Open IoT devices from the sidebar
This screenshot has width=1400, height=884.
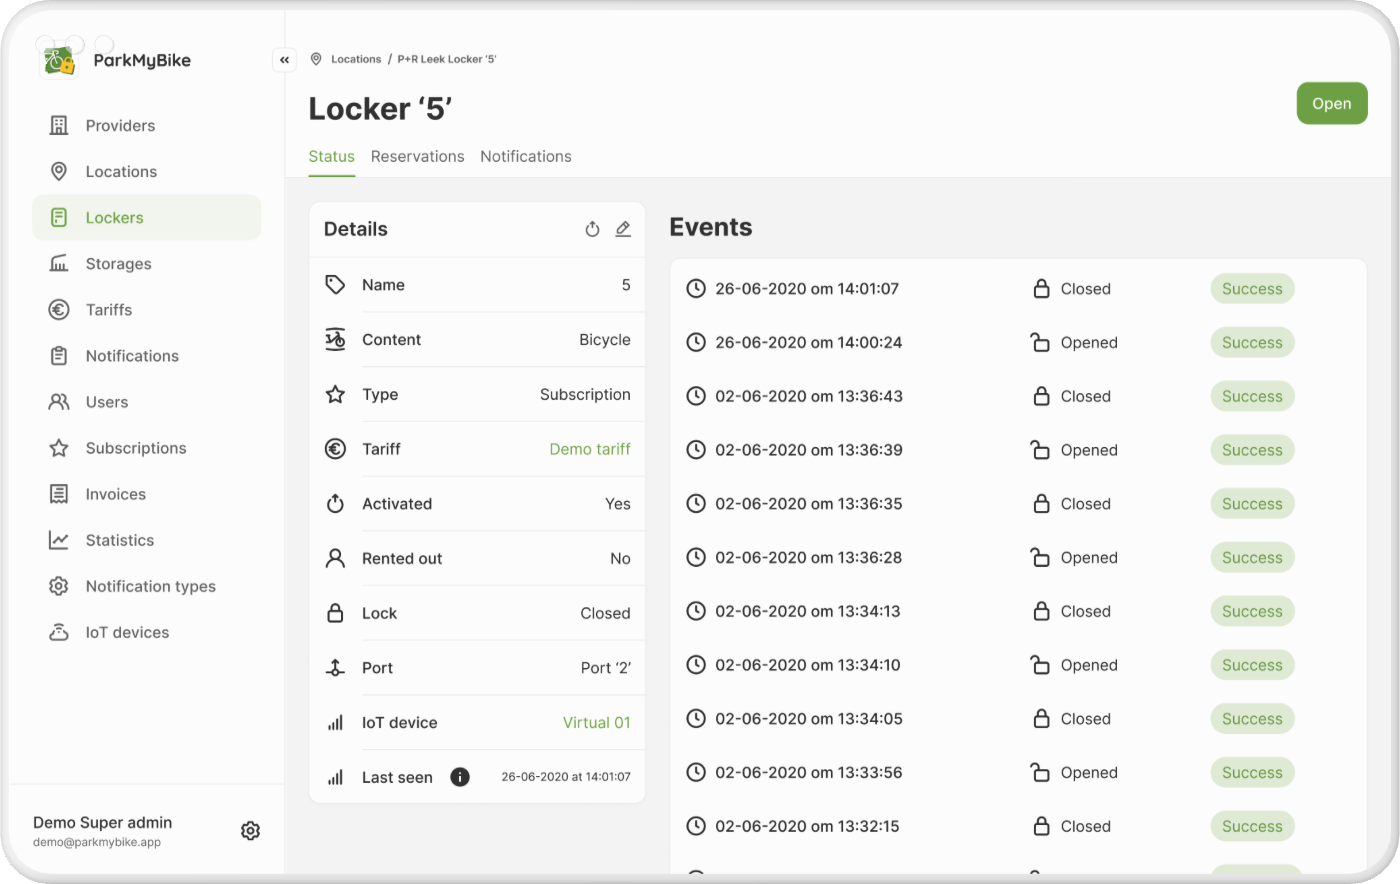pyautogui.click(x=127, y=632)
